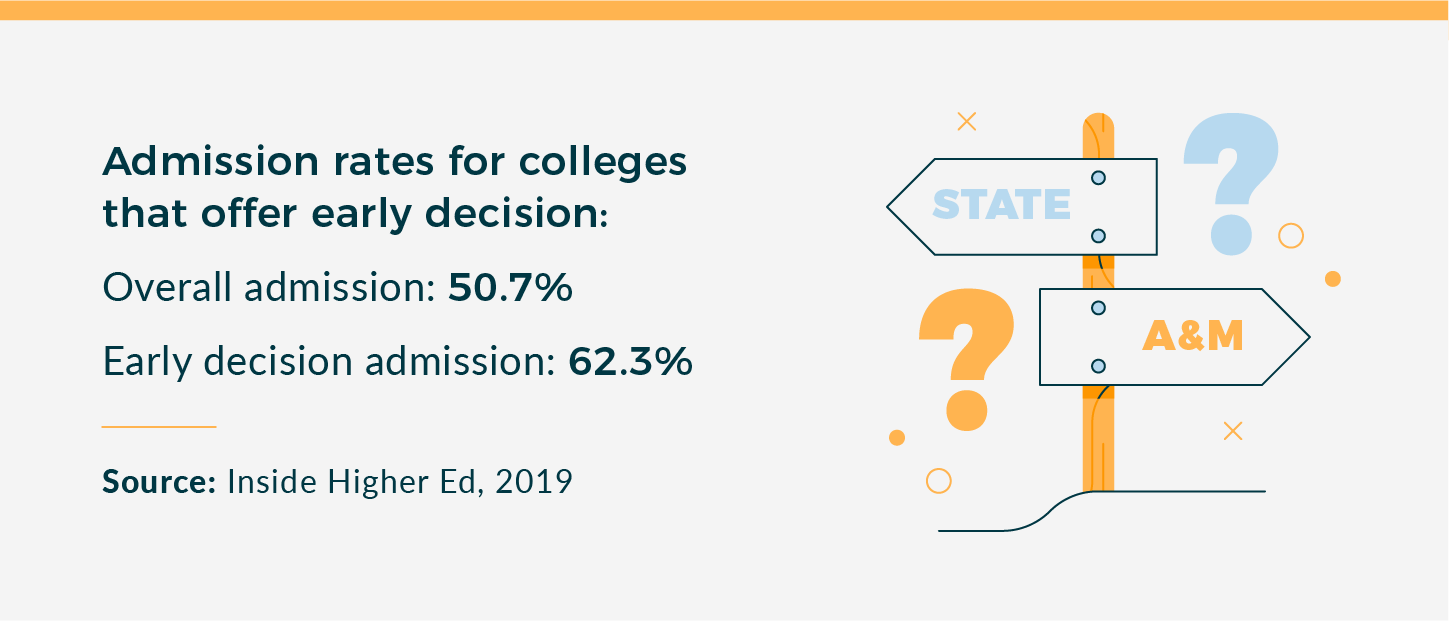Click the curved ground line under signpost
1449x621 pixels.
coord(1102,510)
